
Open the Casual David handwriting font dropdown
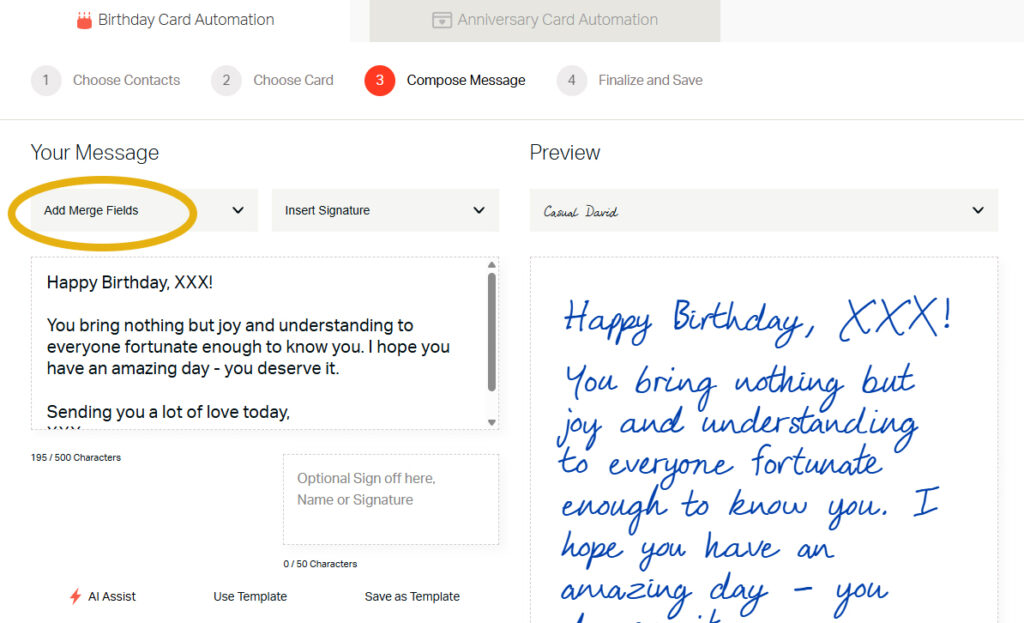(x=763, y=210)
